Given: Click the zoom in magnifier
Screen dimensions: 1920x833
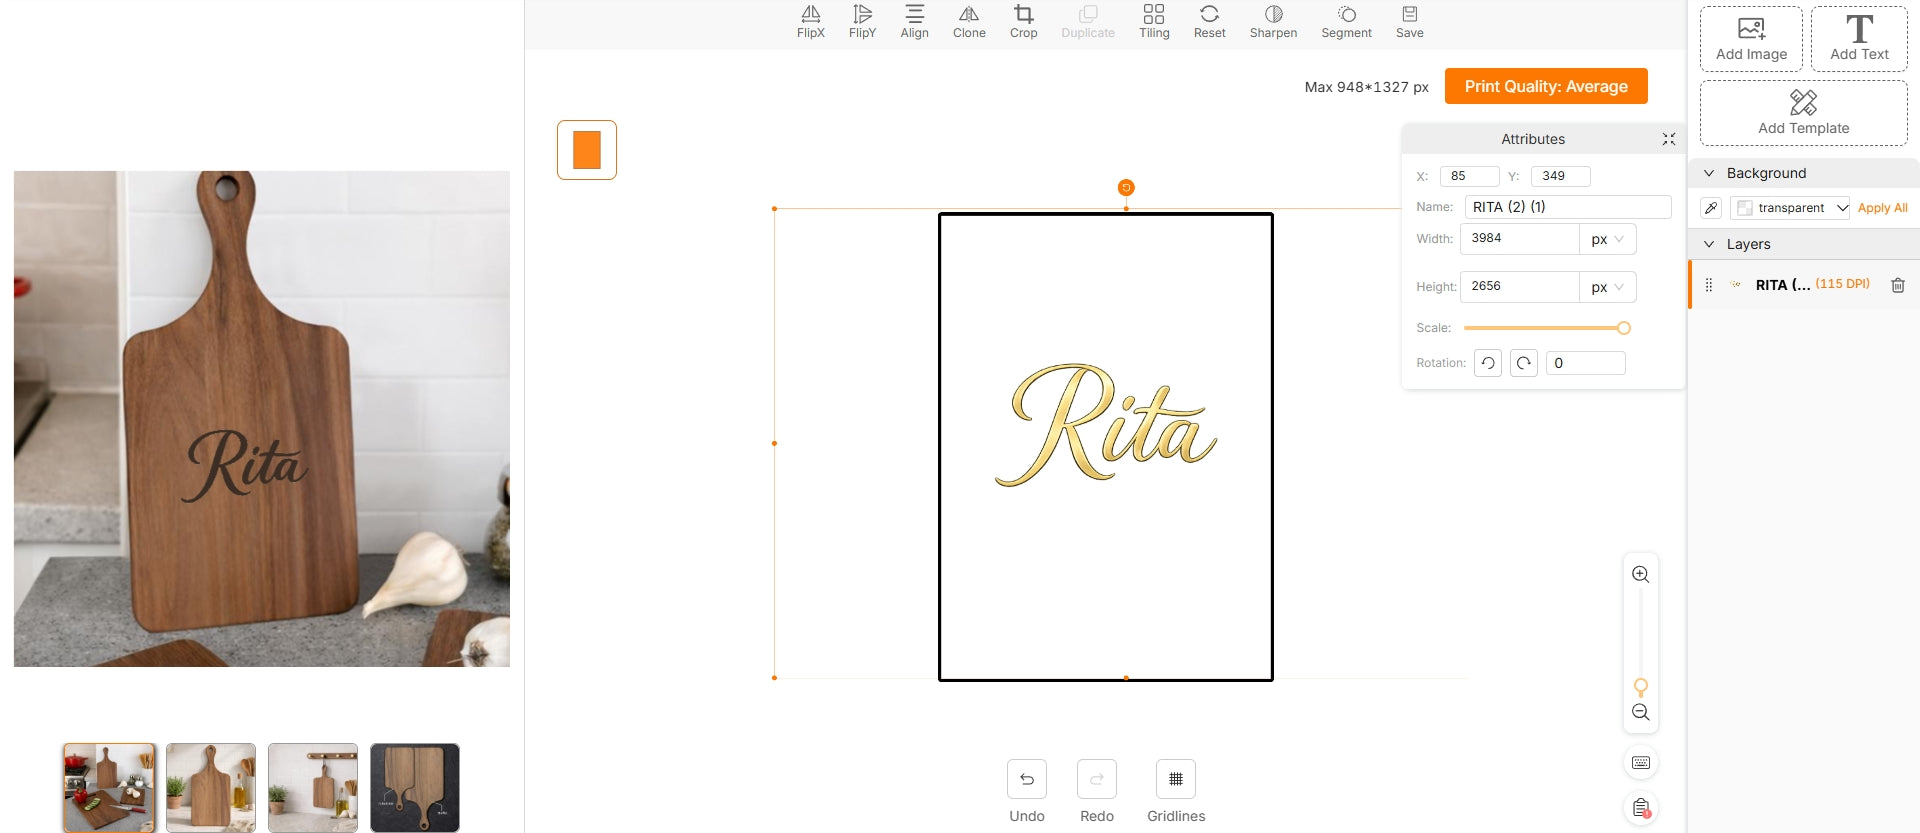Looking at the screenshot, I should click(1640, 575).
